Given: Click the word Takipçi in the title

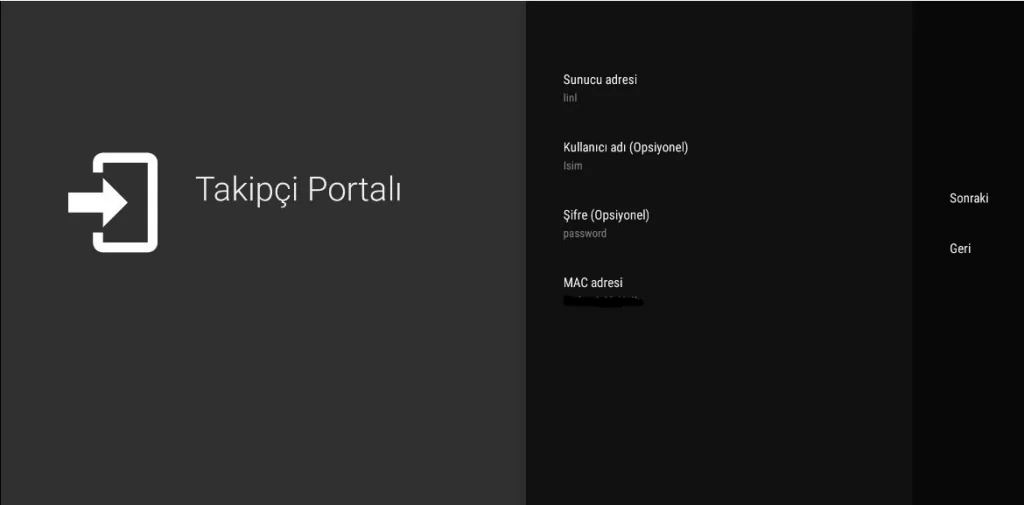Looking at the screenshot, I should (248, 189).
